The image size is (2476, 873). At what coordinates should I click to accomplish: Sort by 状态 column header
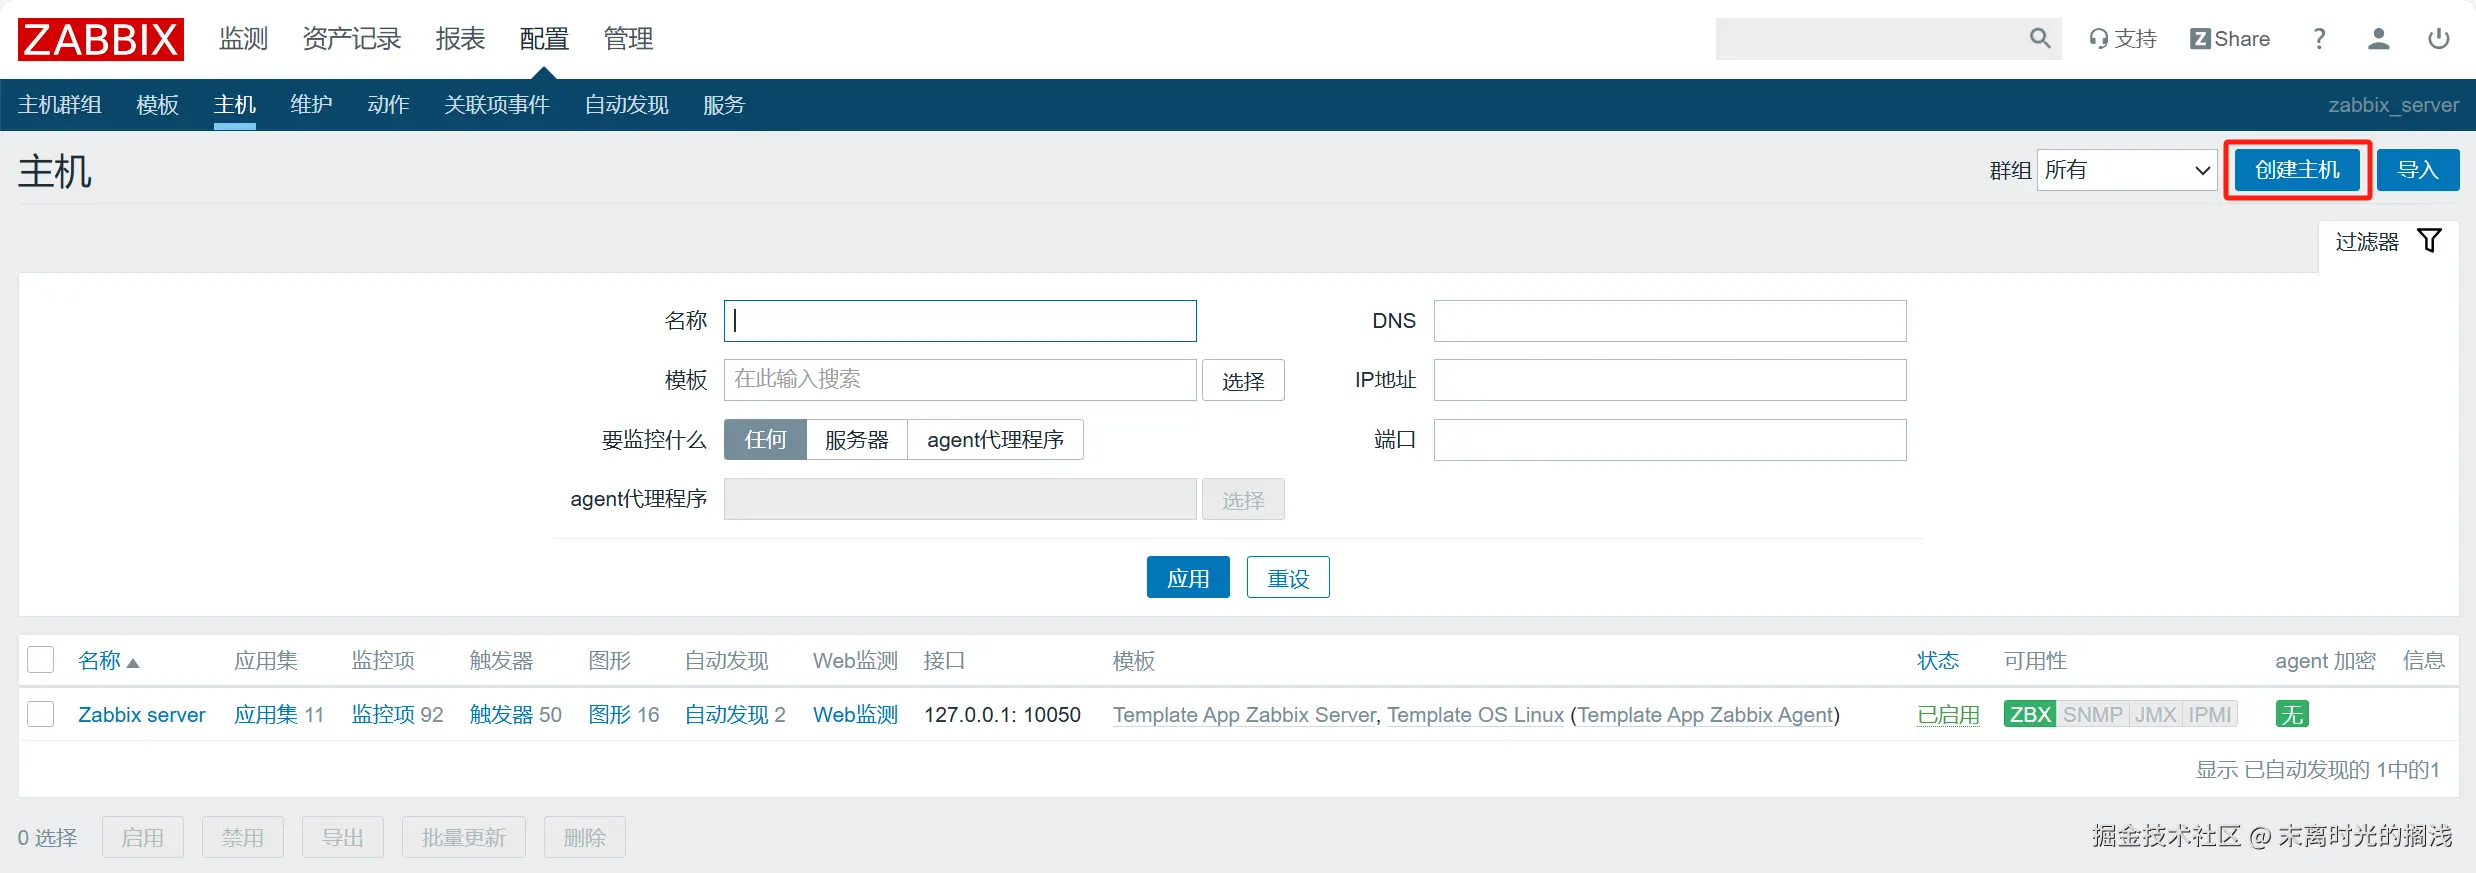1938,660
